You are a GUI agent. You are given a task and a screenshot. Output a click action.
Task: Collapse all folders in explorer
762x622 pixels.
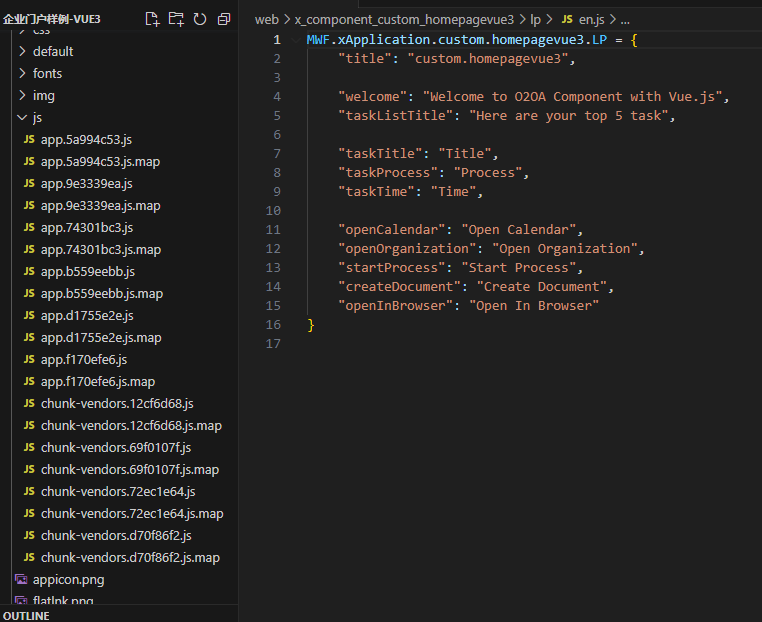click(224, 19)
